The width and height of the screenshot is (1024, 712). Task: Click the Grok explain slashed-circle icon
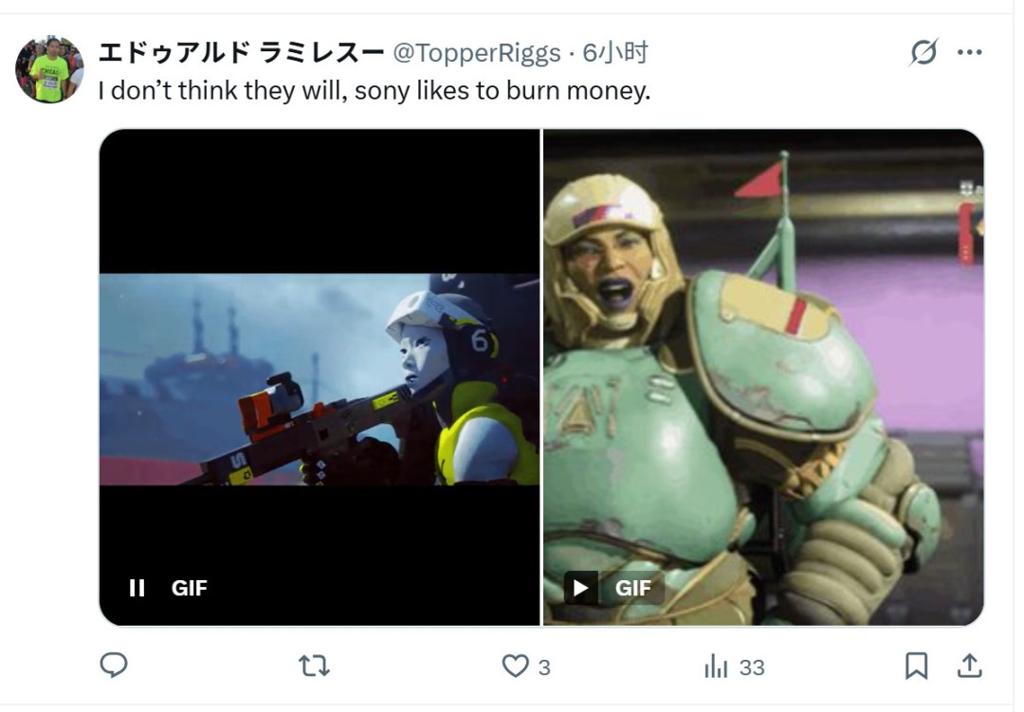coord(924,52)
